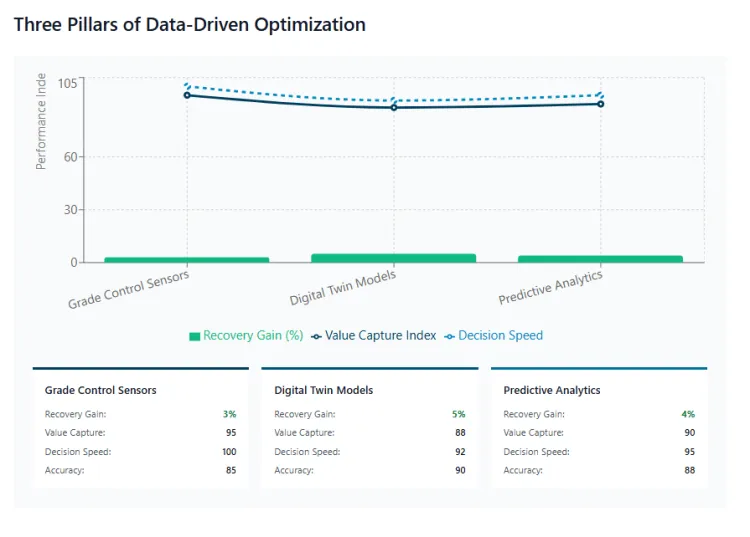Open the Grade Control Sensors card heading

click(x=100, y=390)
